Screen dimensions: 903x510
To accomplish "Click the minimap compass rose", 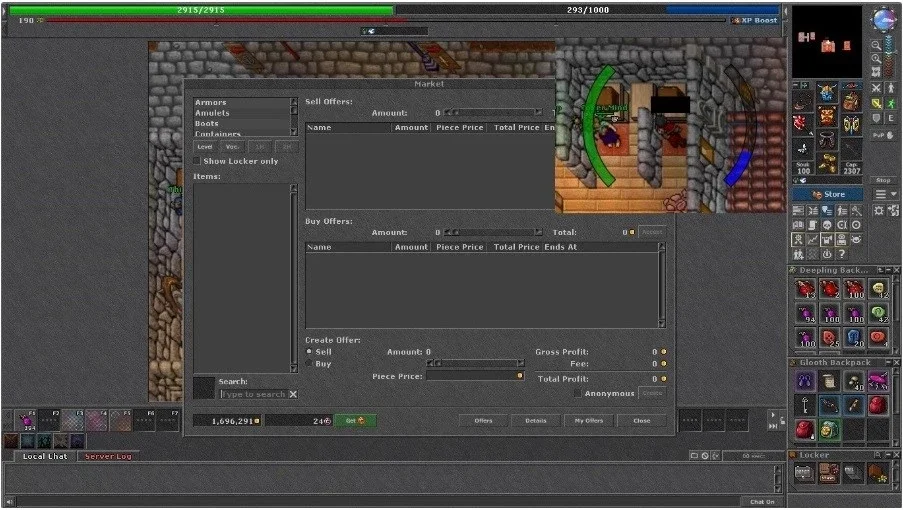I will tap(884, 18).
